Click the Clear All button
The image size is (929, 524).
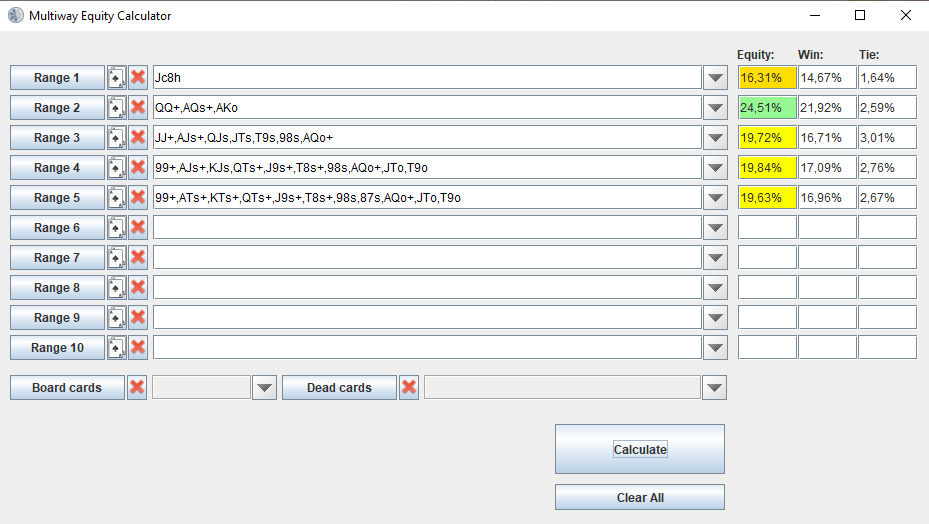640,497
